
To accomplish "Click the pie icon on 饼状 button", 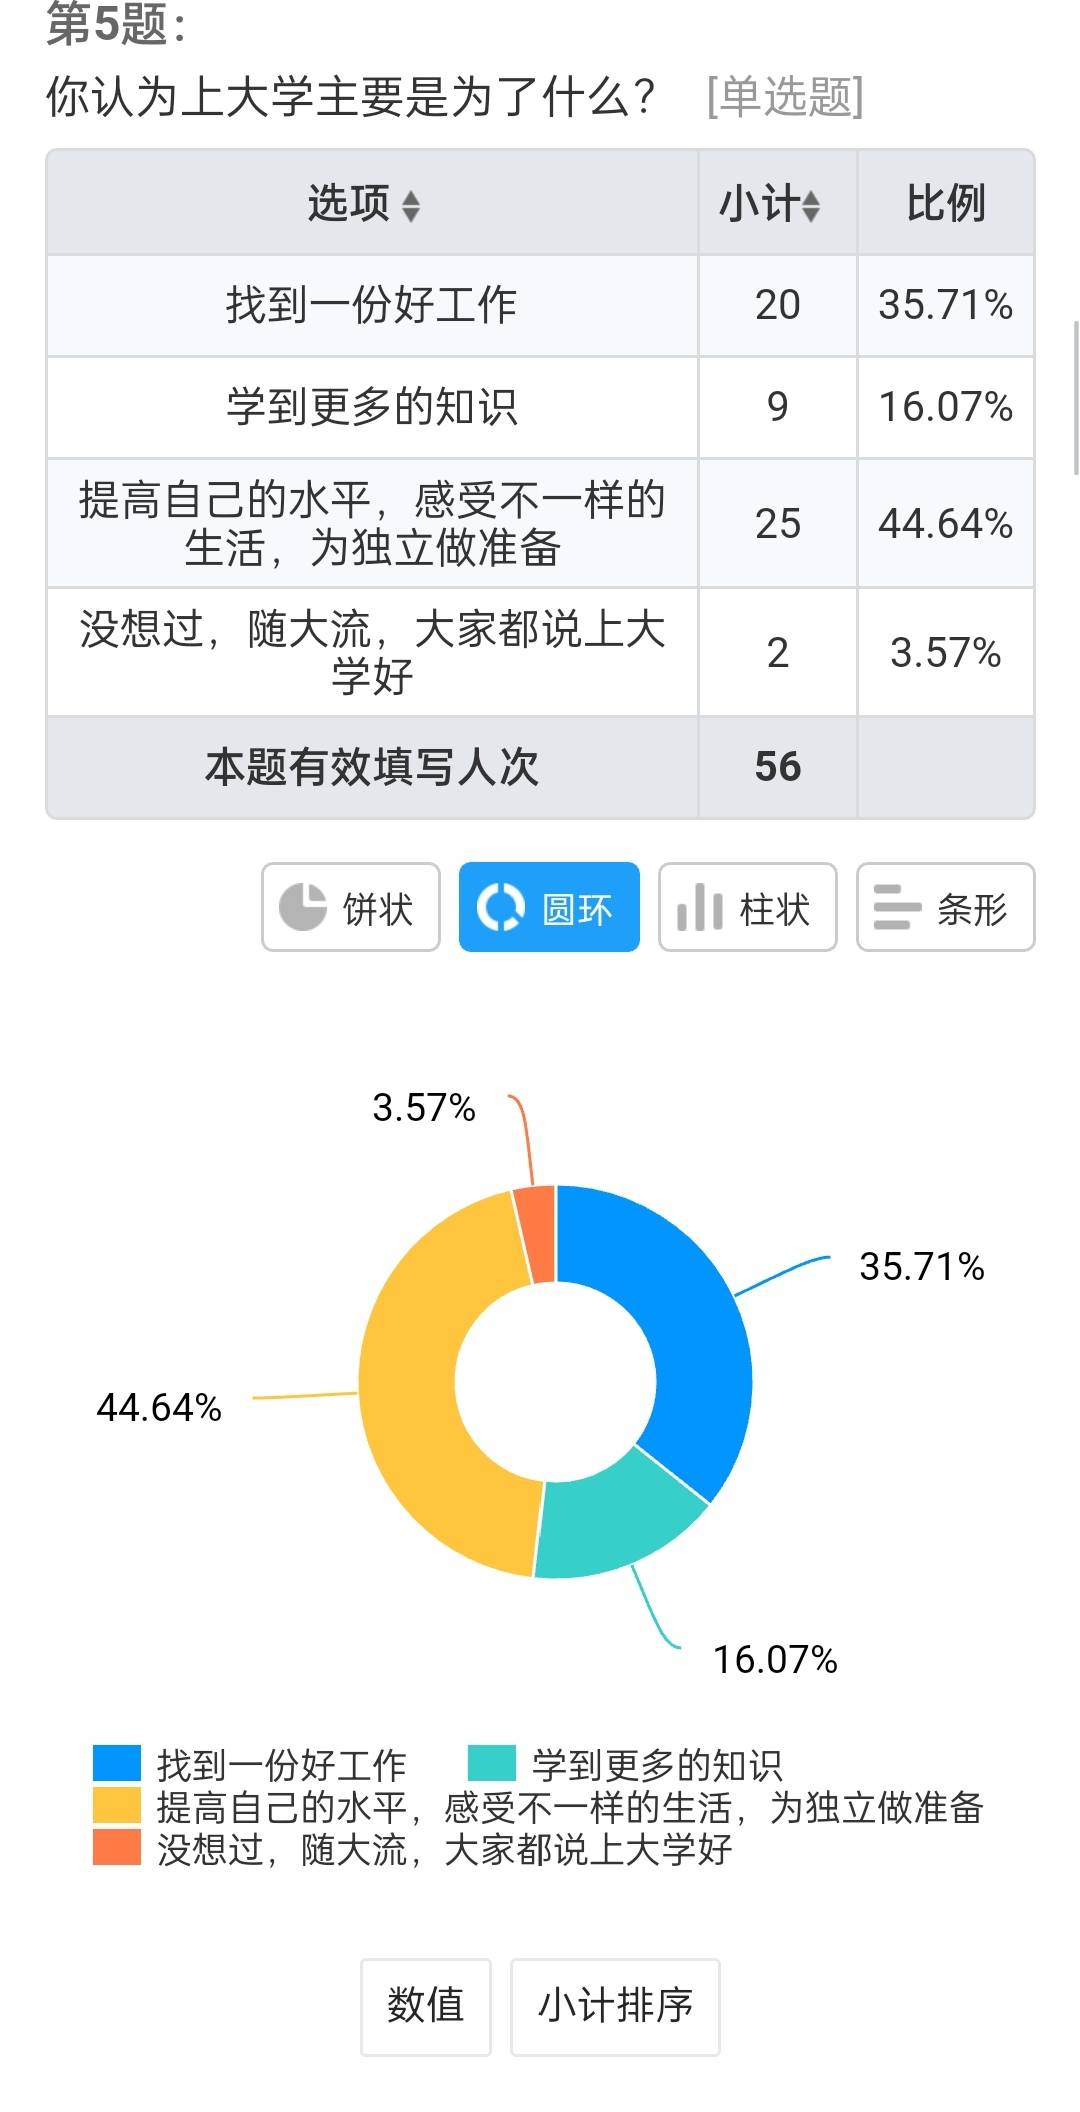I will pyautogui.click(x=302, y=908).
